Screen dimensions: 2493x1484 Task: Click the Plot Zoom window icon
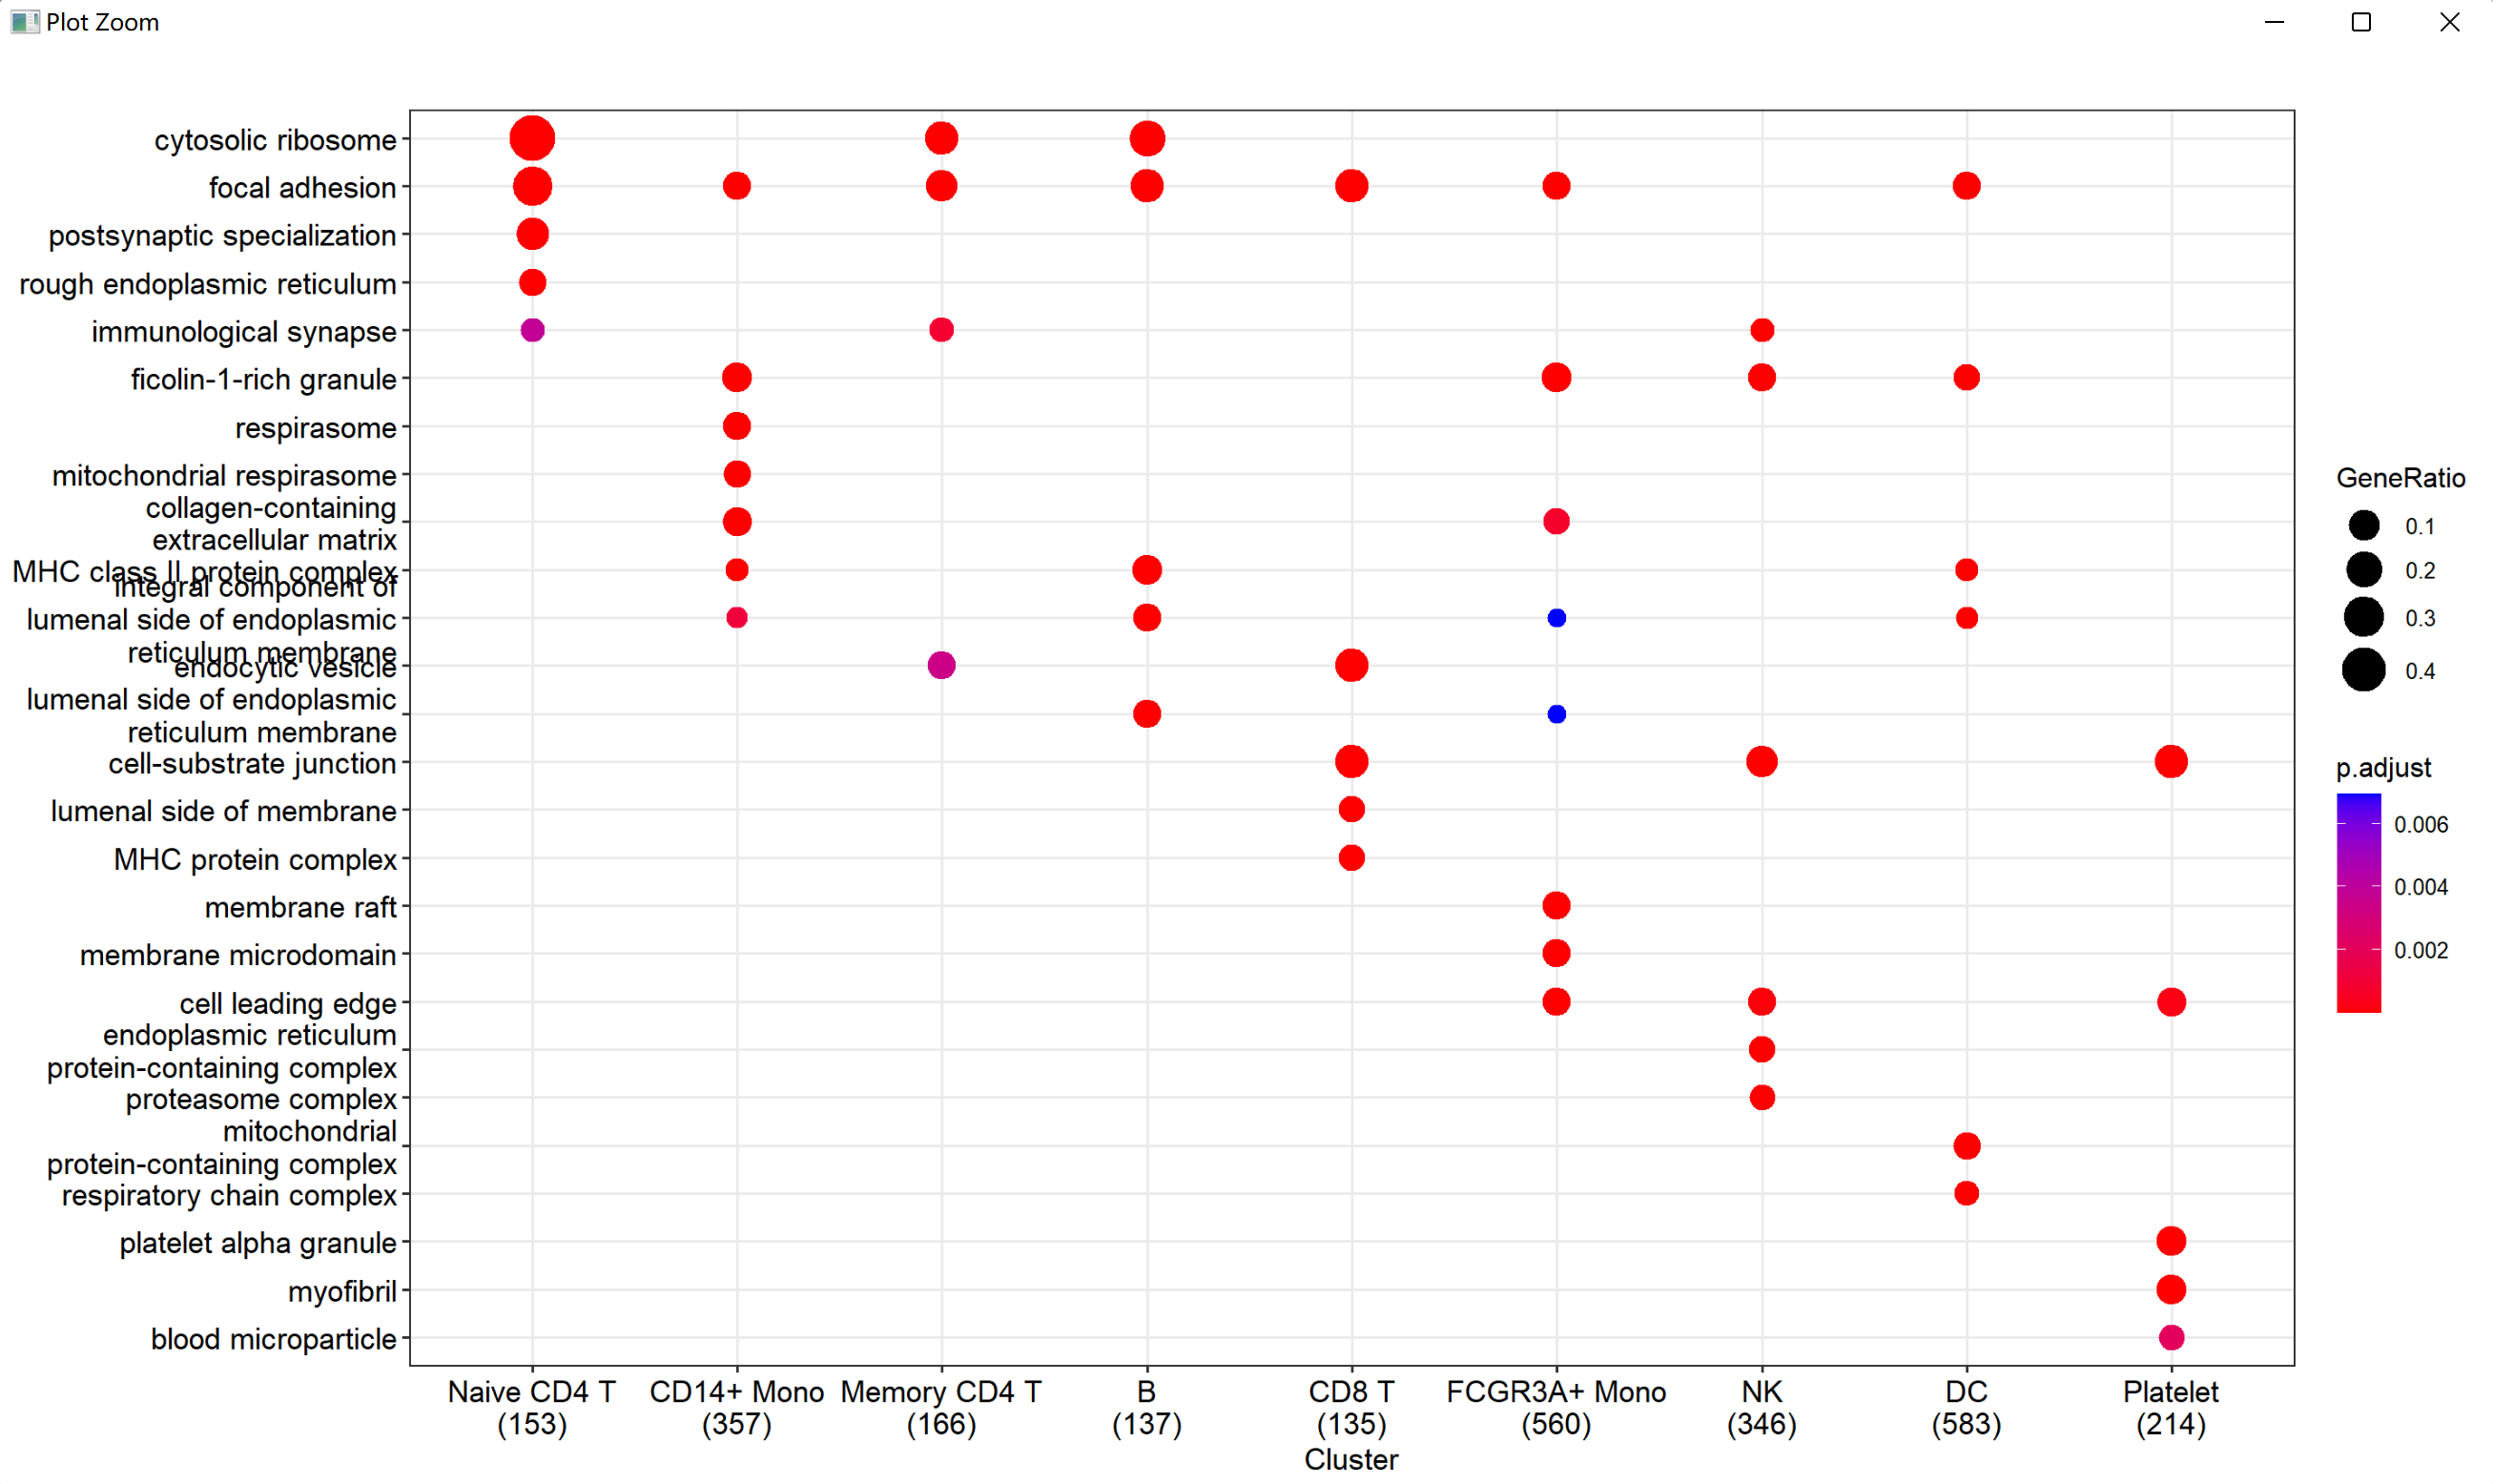click(25, 22)
